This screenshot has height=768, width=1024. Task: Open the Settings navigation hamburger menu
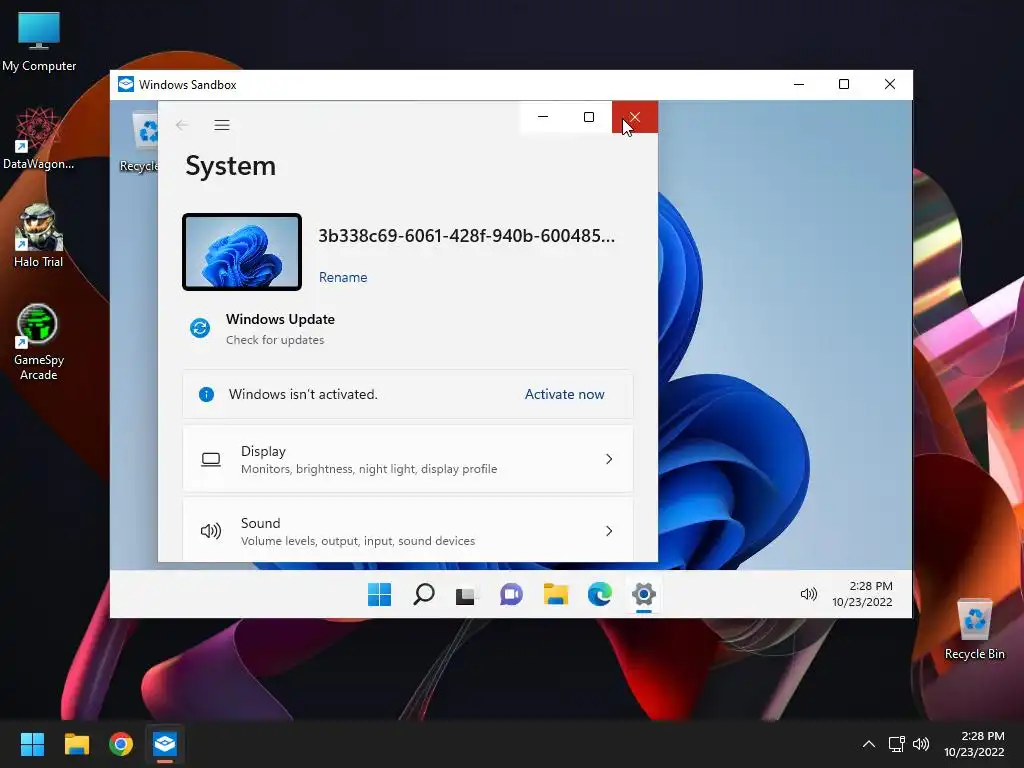tap(222, 125)
